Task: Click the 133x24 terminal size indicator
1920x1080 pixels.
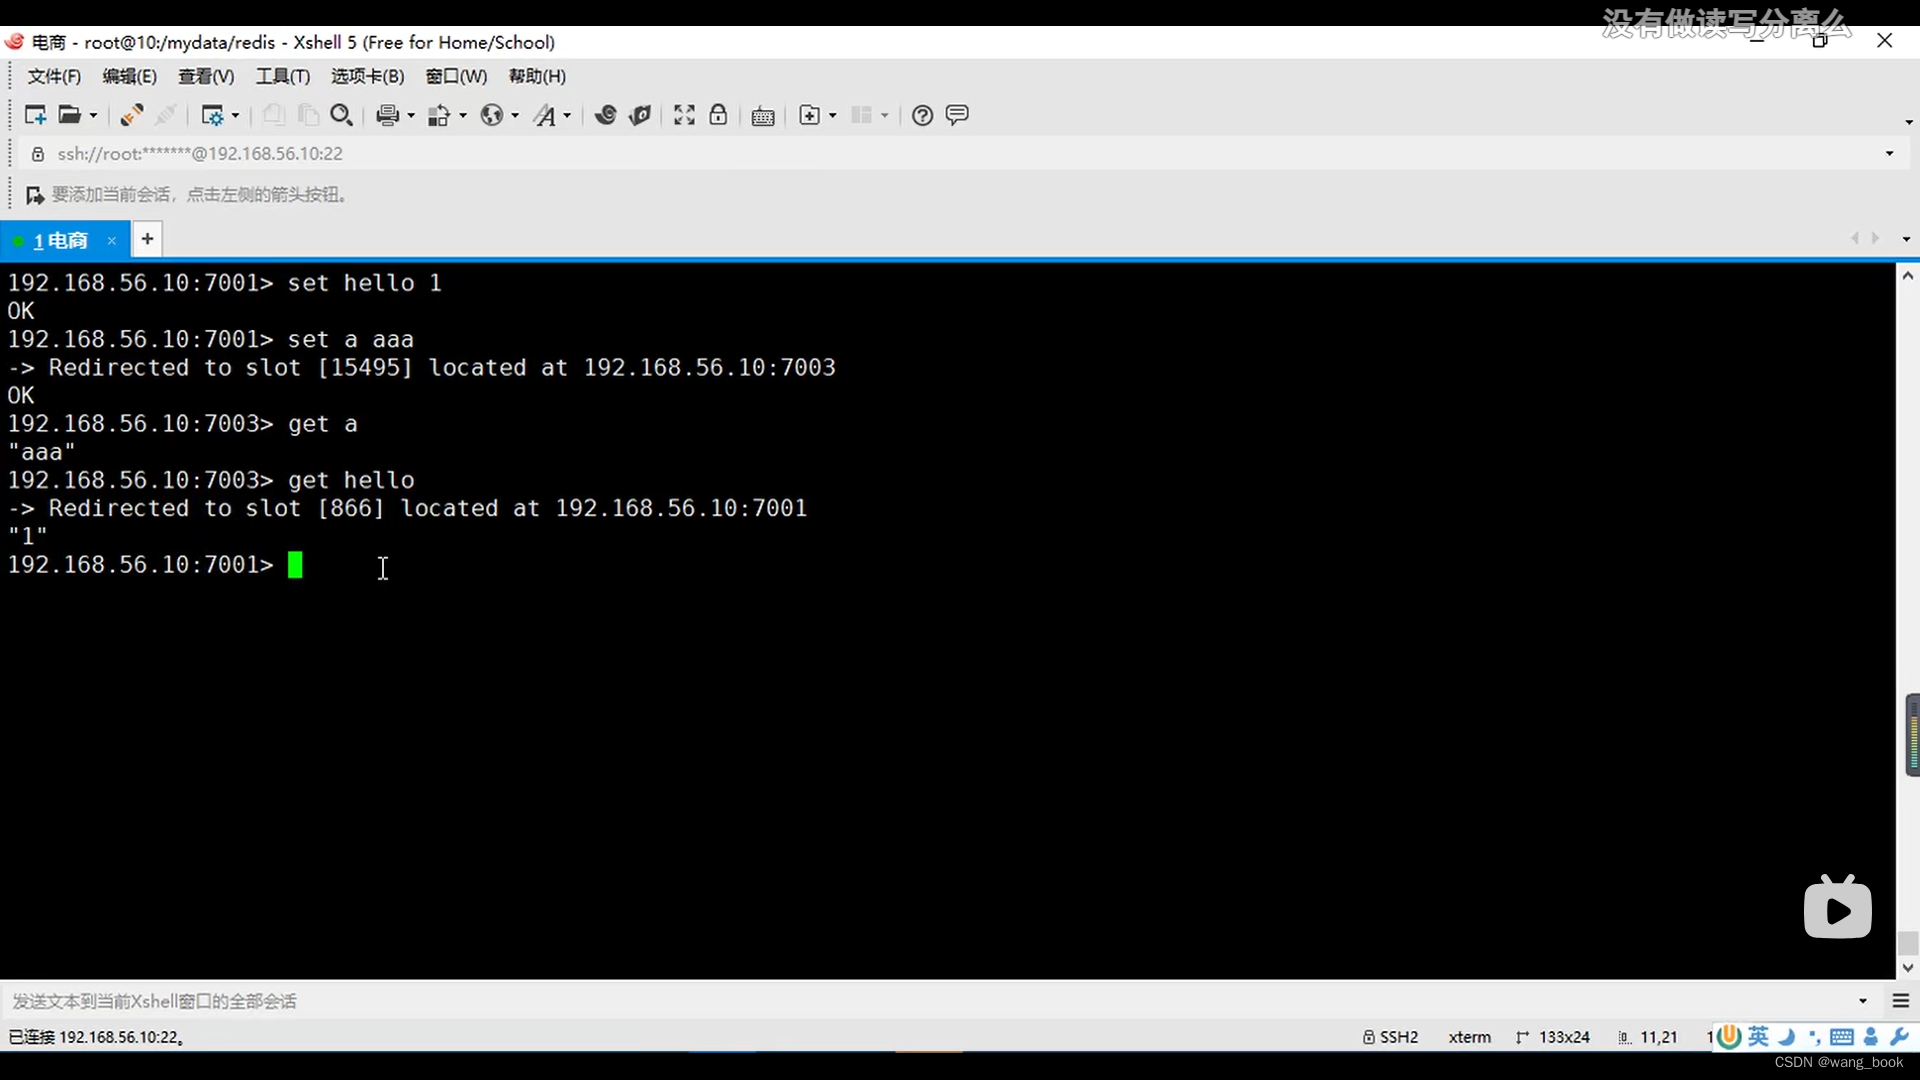Action: pyautogui.click(x=1553, y=1037)
